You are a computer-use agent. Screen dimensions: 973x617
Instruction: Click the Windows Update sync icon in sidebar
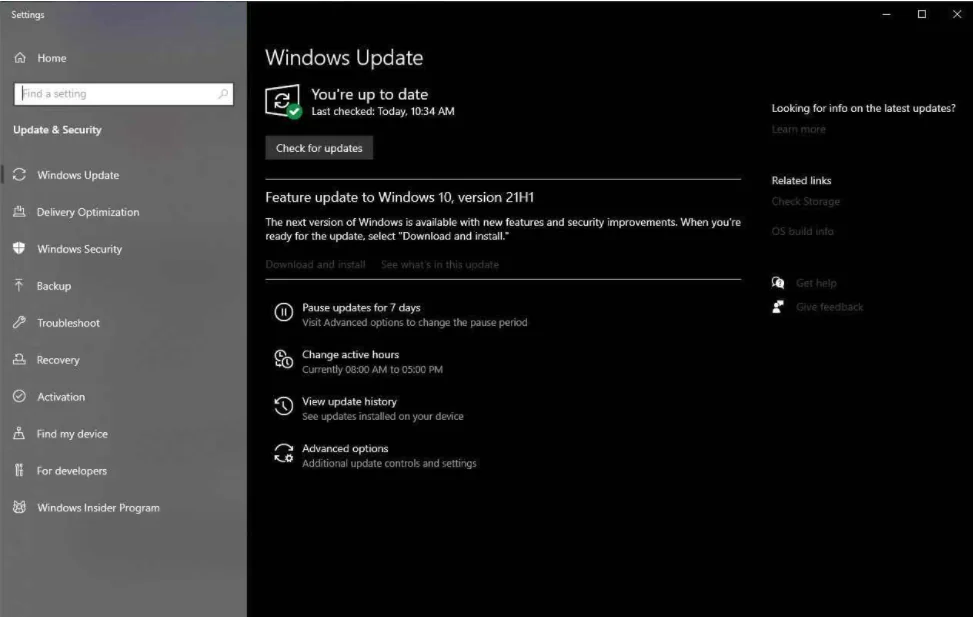pyautogui.click(x=19, y=175)
